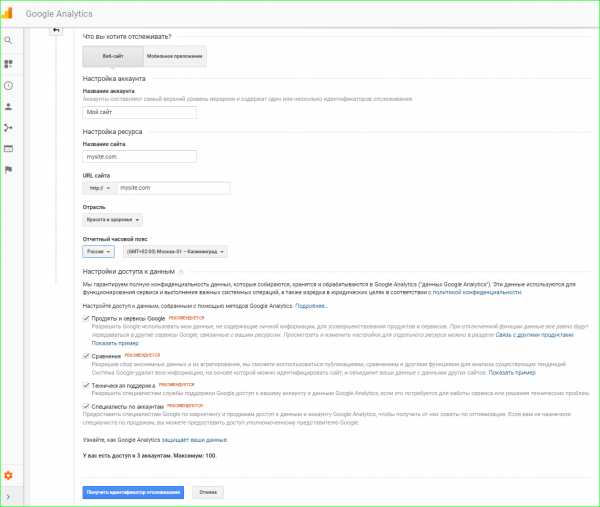
Task: Uncheck the 'Сравнение' checkbox
Action: 86,355
